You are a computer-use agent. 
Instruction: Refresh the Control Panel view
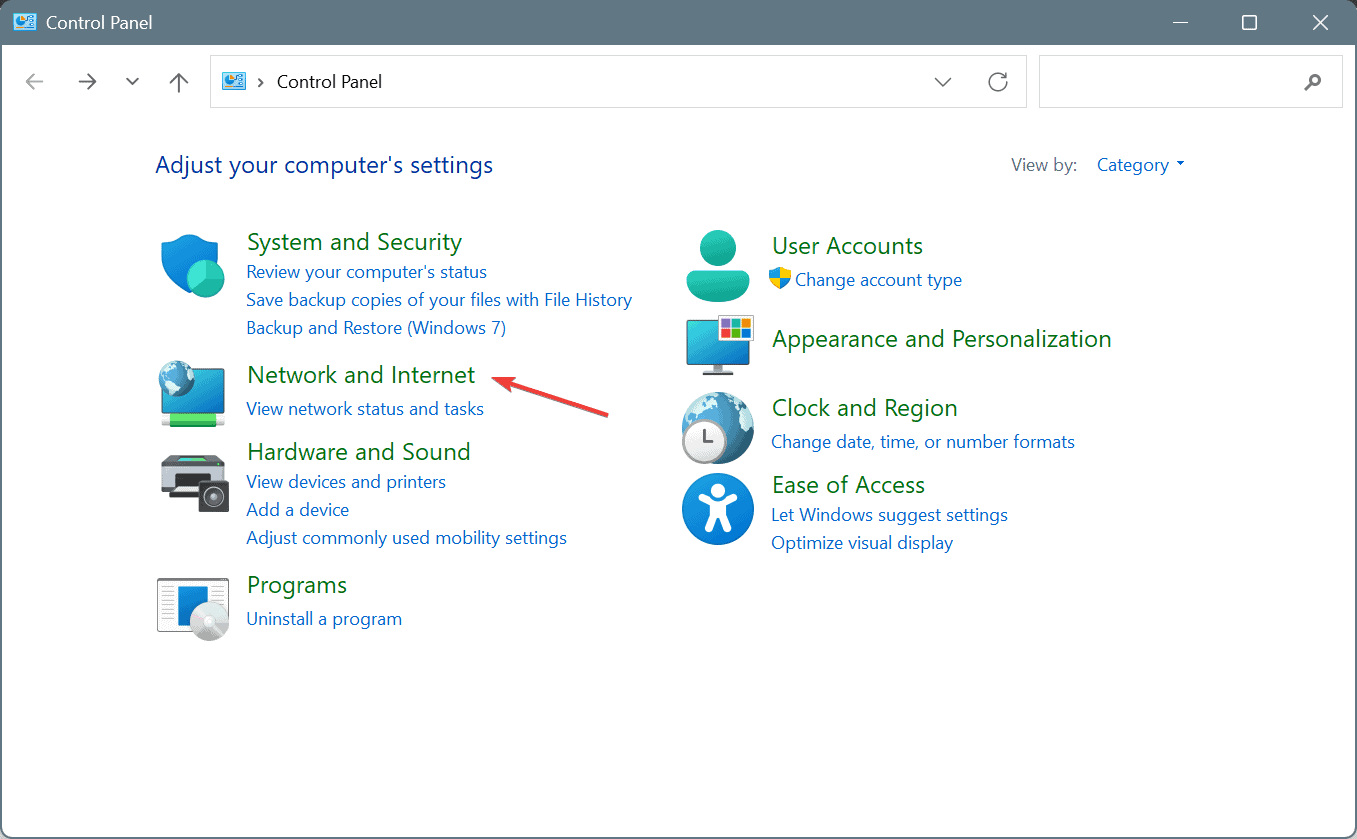point(997,82)
